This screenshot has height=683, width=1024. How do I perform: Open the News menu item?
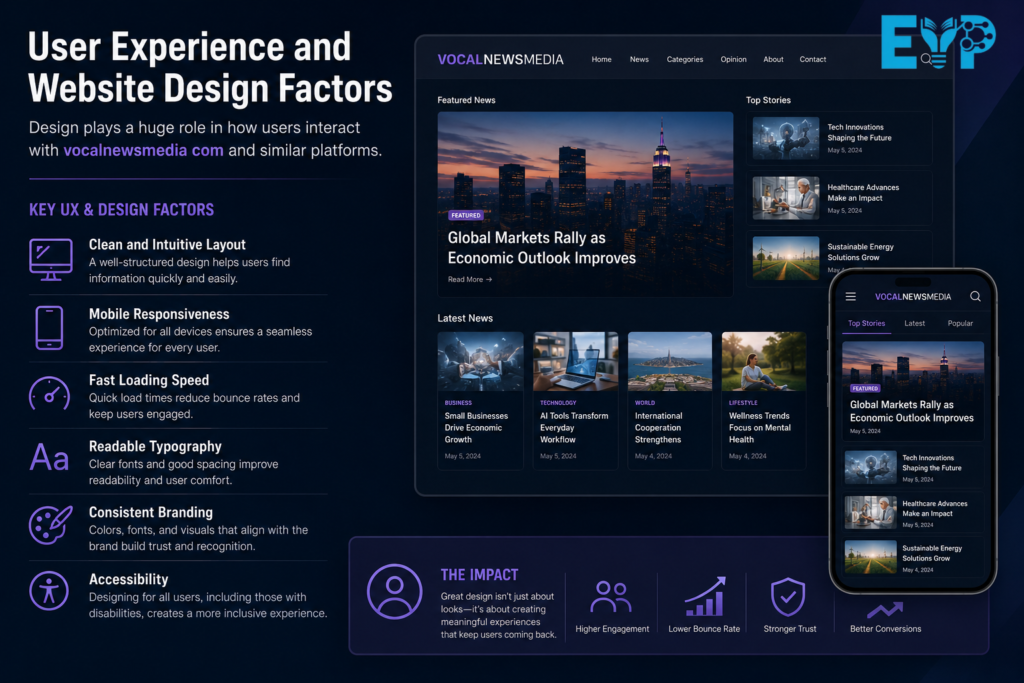639,59
